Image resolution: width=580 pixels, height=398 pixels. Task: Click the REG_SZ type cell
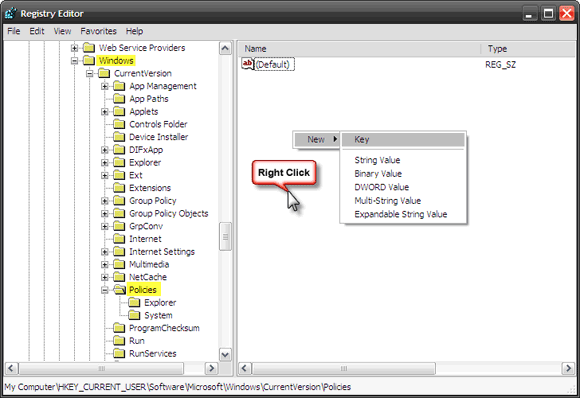tap(500, 65)
